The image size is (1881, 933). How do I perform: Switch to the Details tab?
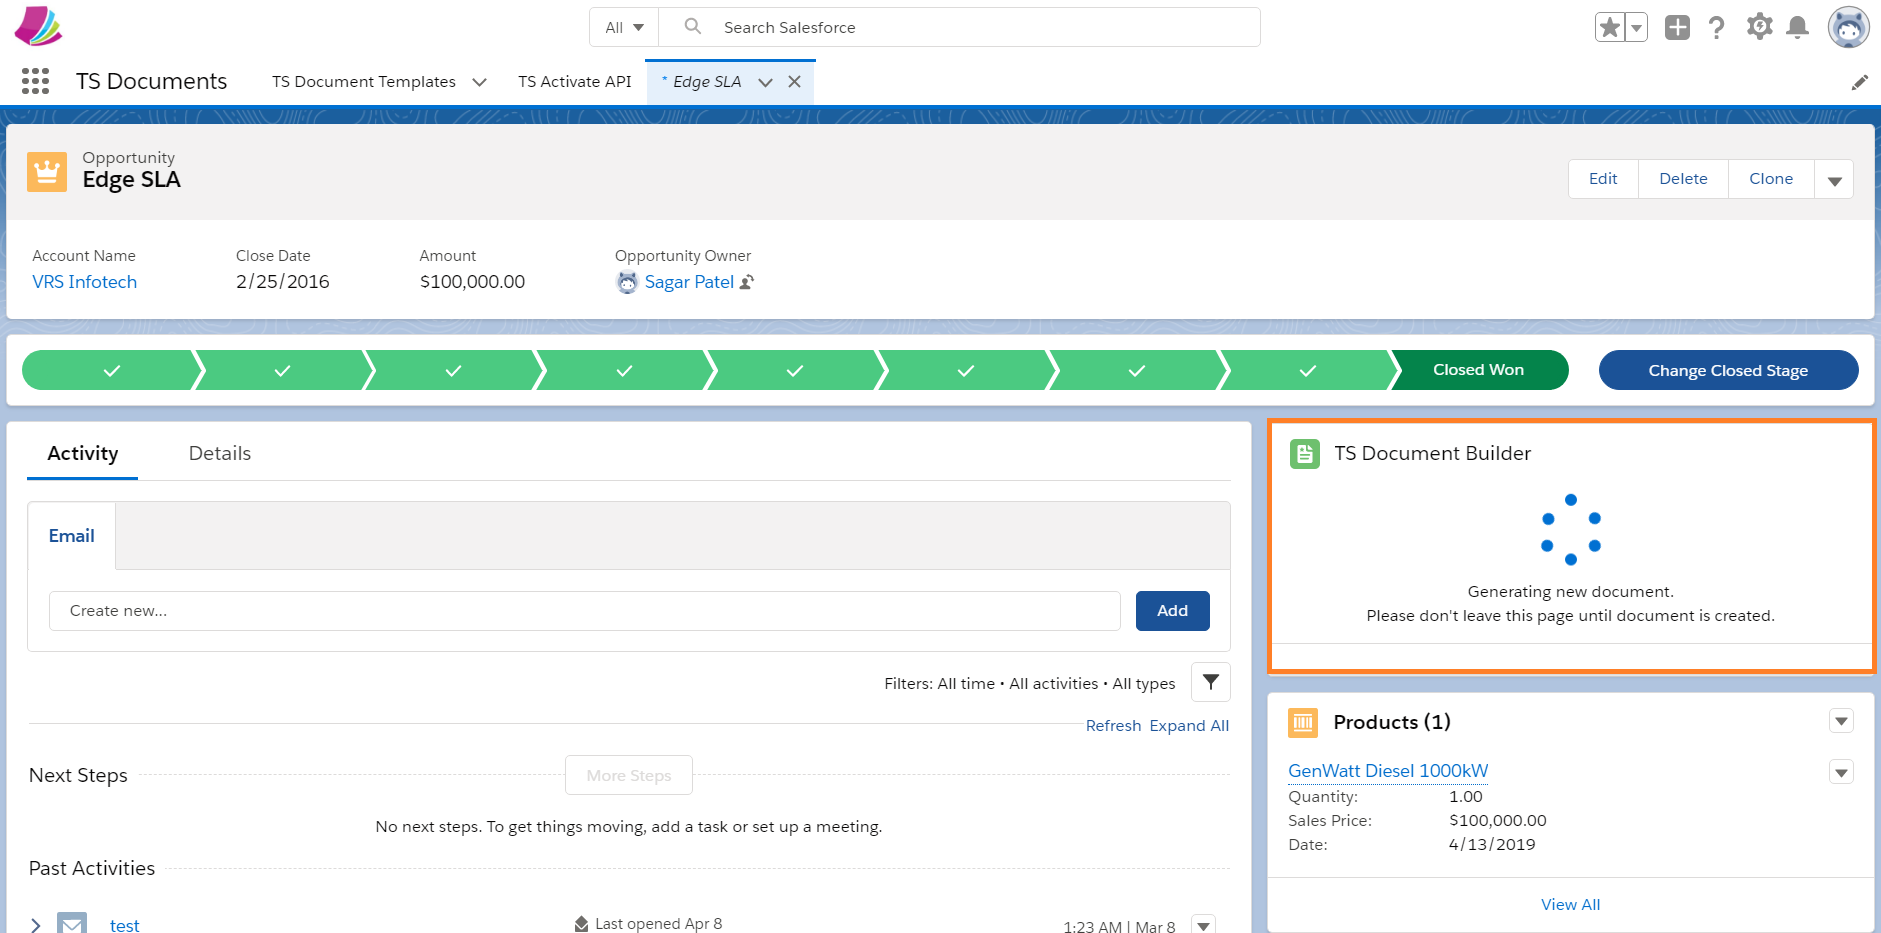[x=219, y=453]
